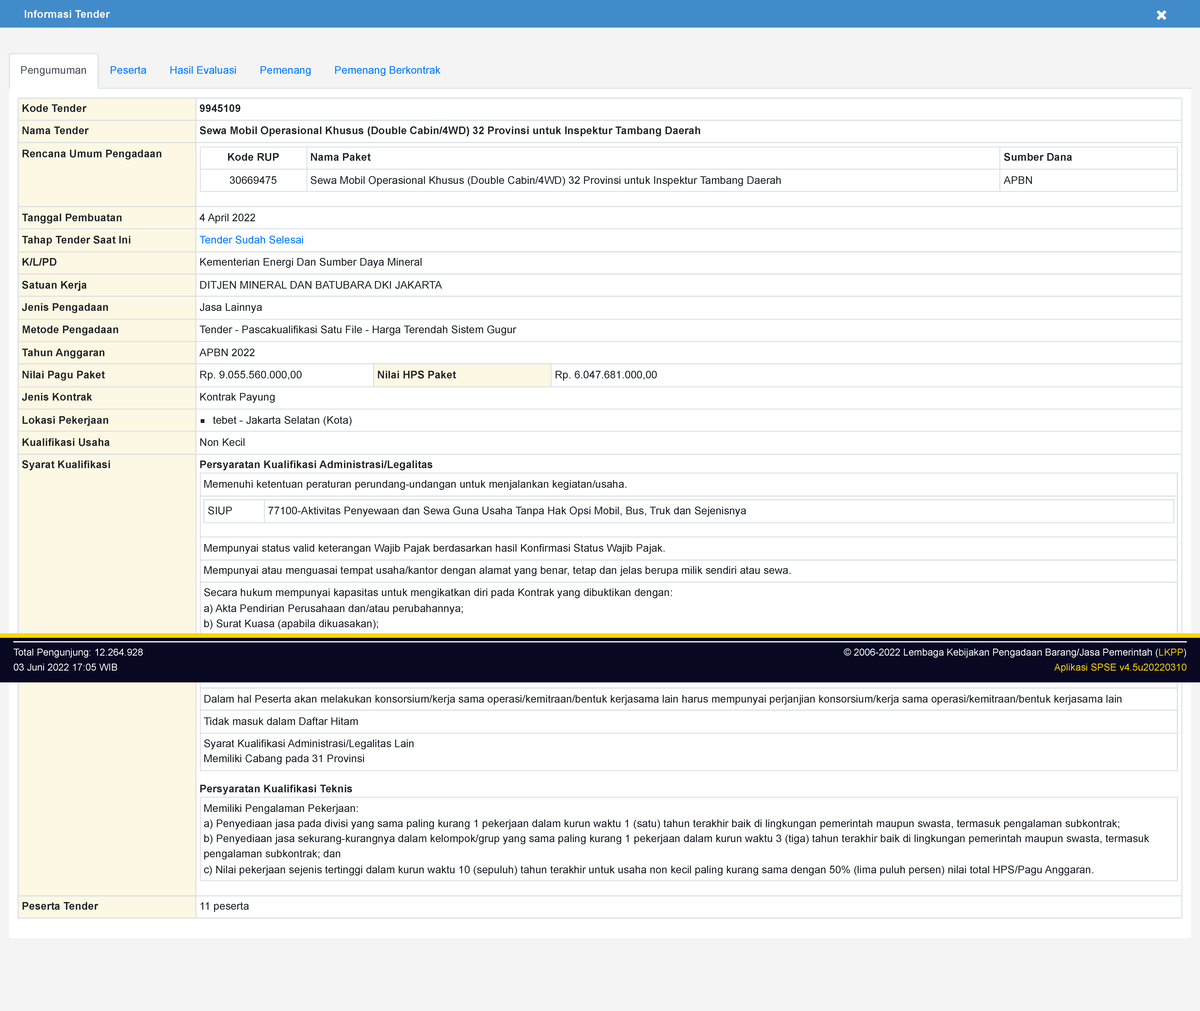The width and height of the screenshot is (1200, 1011).
Task: Click the Tender Sudah Selesai link
Action: (251, 240)
